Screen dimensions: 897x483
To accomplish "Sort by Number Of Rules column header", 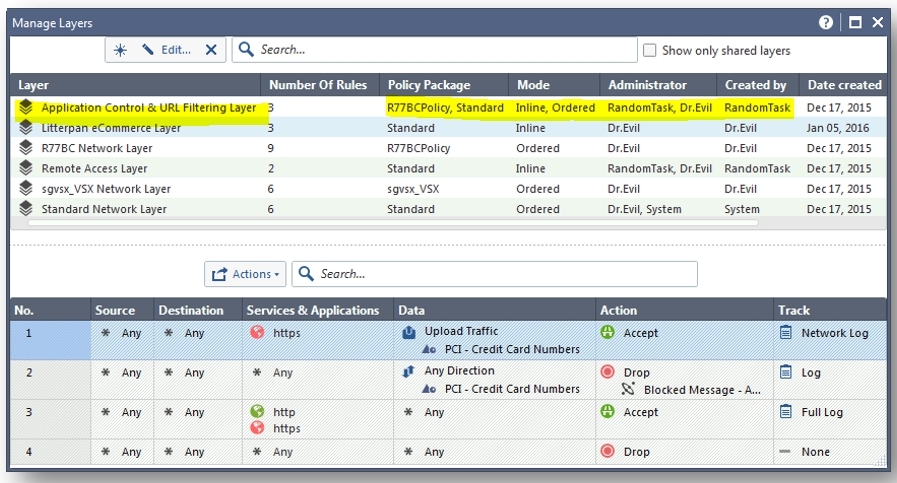I will pos(318,85).
